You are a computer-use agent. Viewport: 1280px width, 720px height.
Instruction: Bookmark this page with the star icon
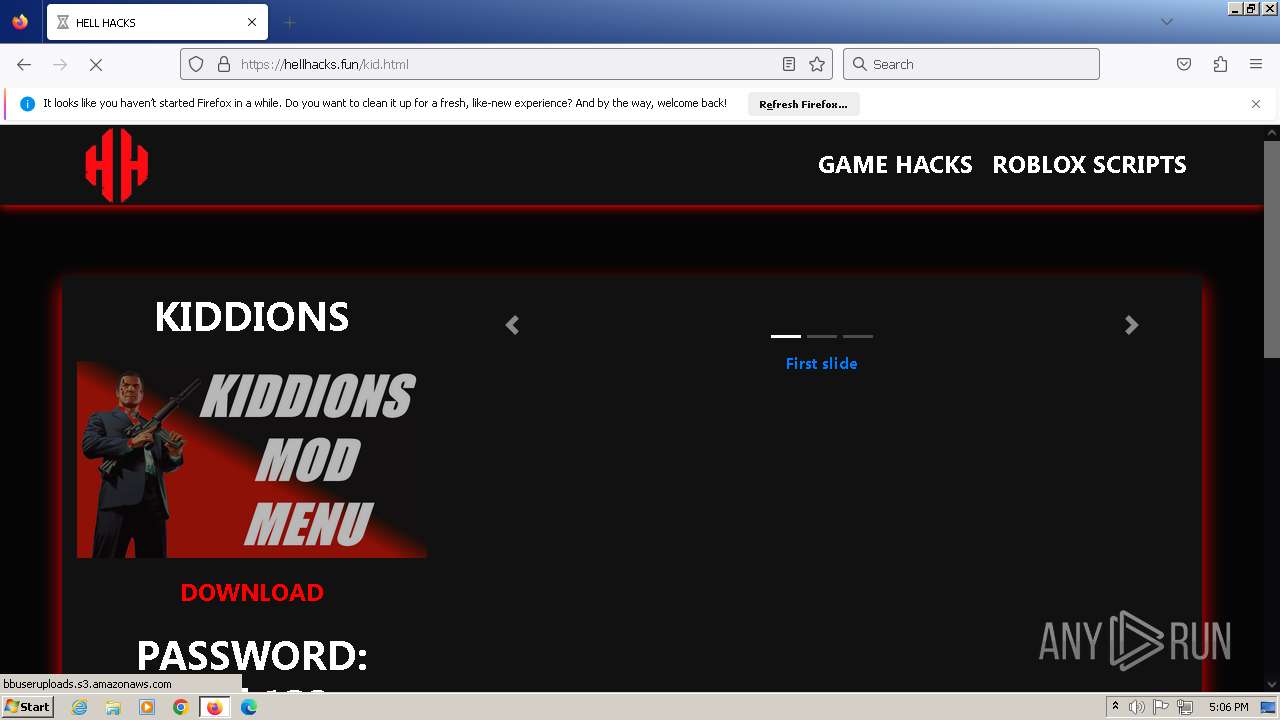point(817,64)
